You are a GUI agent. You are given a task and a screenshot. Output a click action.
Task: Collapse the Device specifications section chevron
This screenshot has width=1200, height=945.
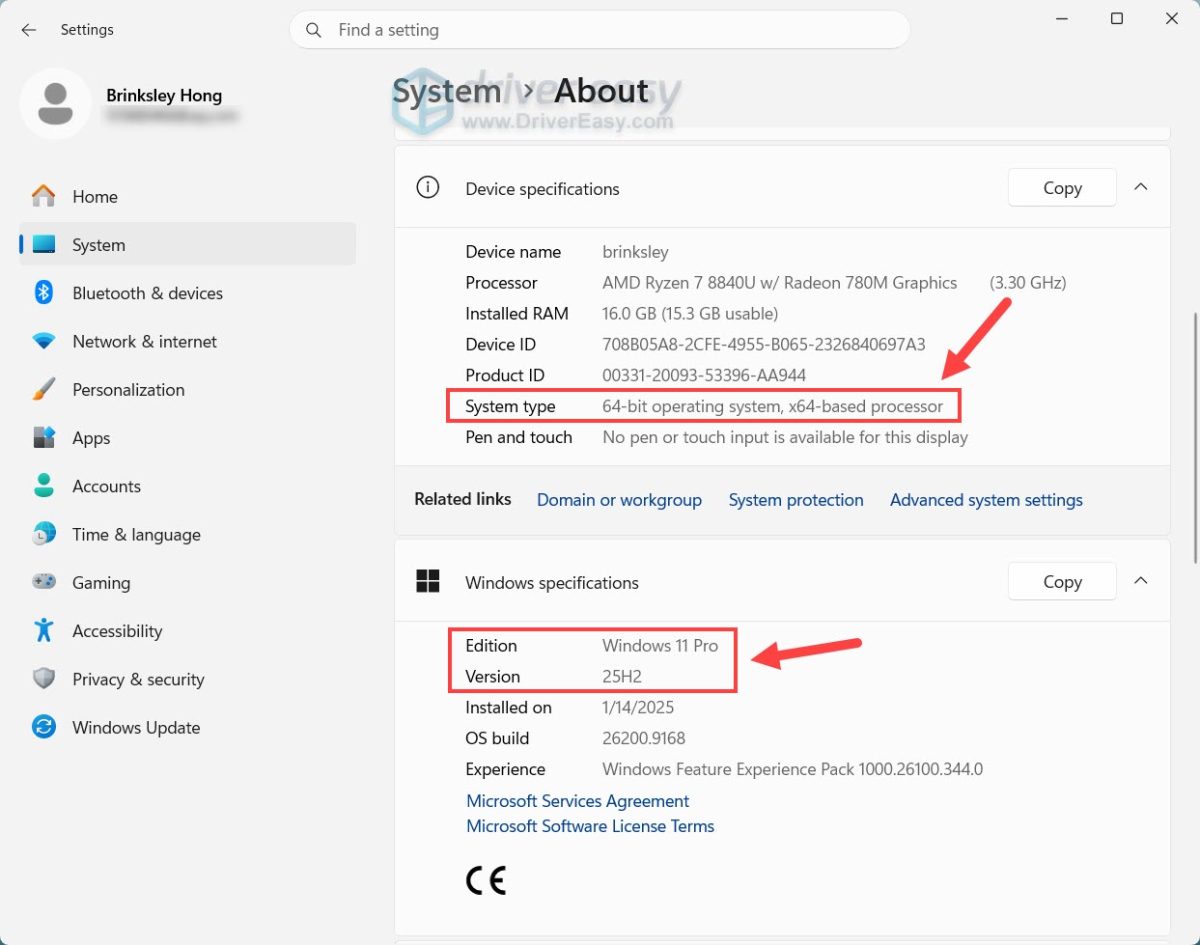click(x=1141, y=187)
